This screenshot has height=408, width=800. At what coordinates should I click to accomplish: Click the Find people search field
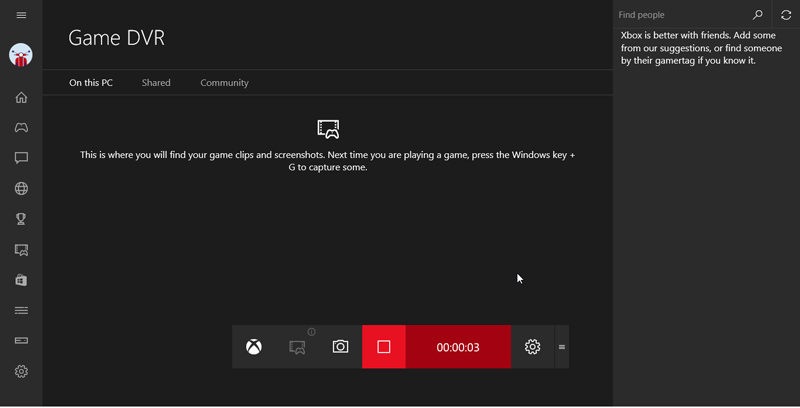680,15
